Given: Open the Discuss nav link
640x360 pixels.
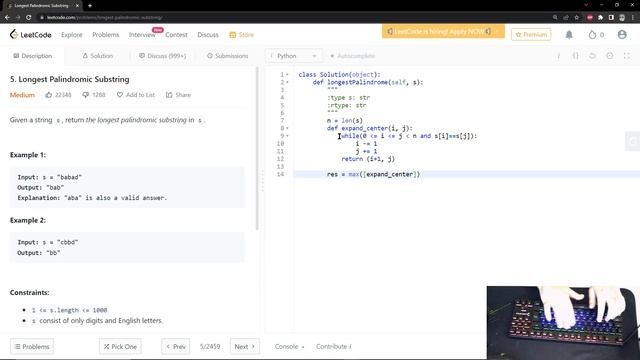Looking at the screenshot, I should tap(208, 35).
